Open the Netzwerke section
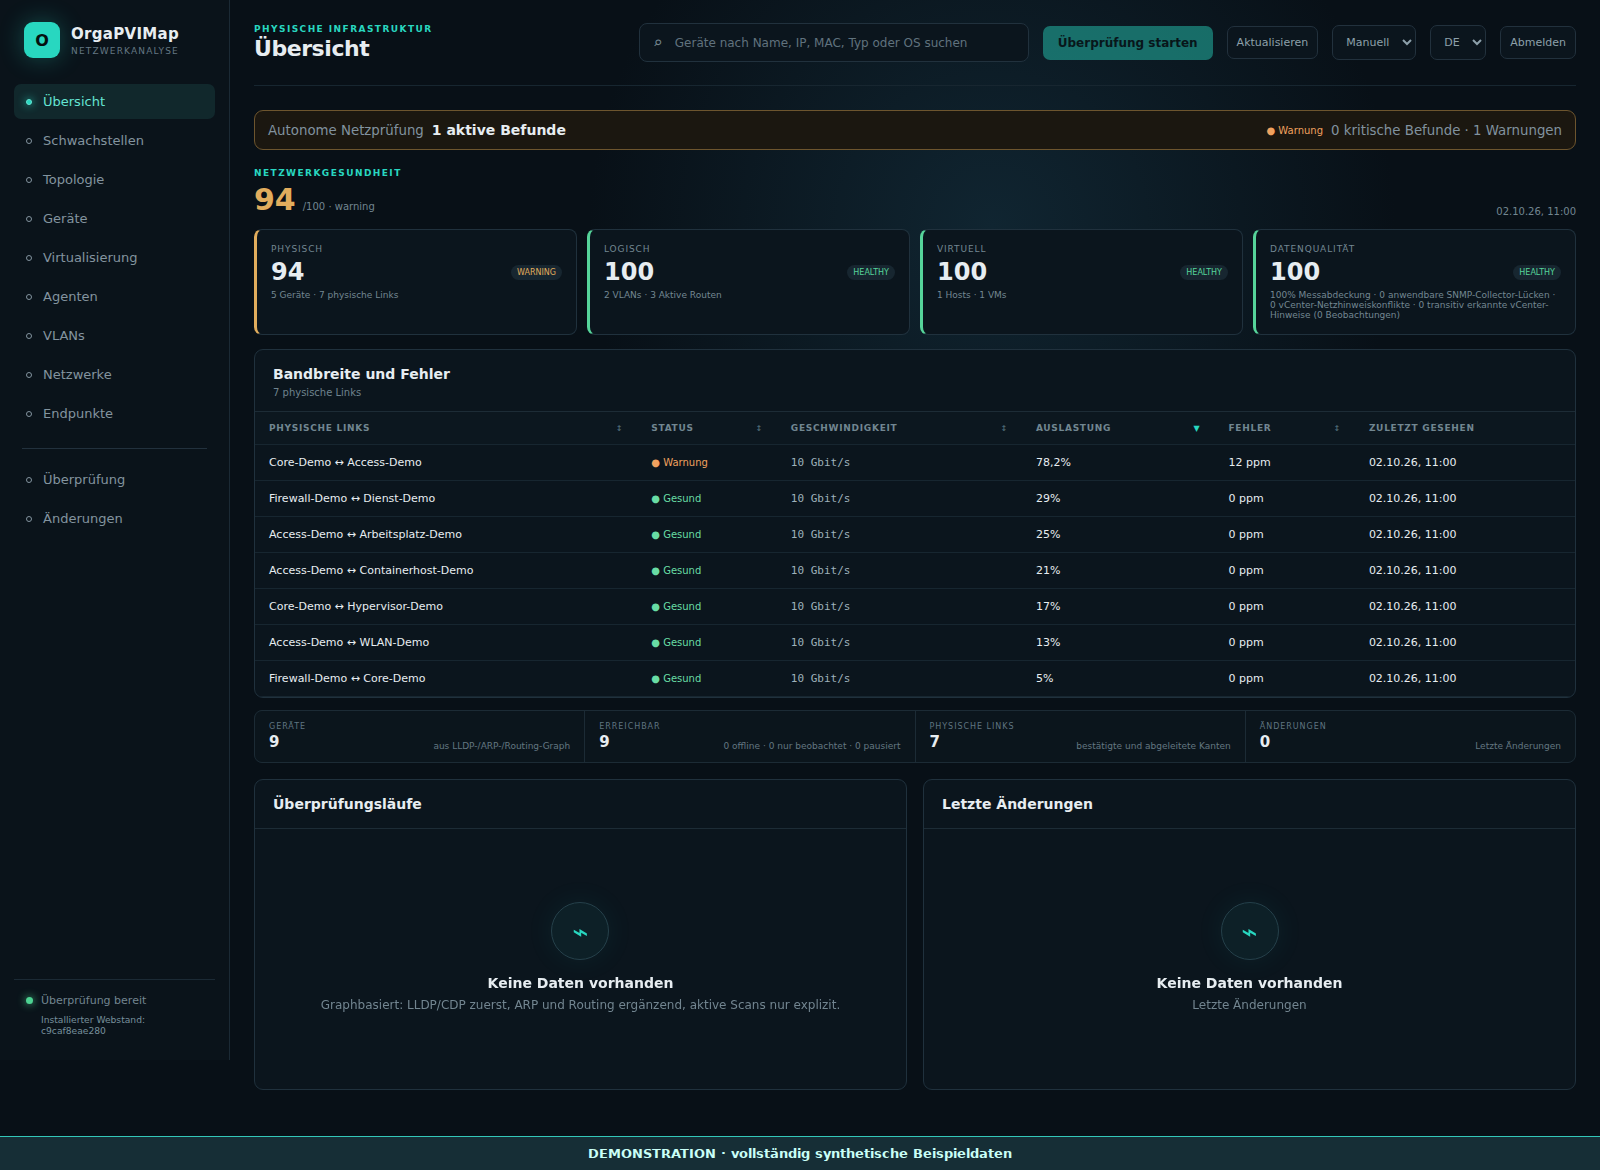This screenshot has height=1170, width=1600. coord(114,375)
